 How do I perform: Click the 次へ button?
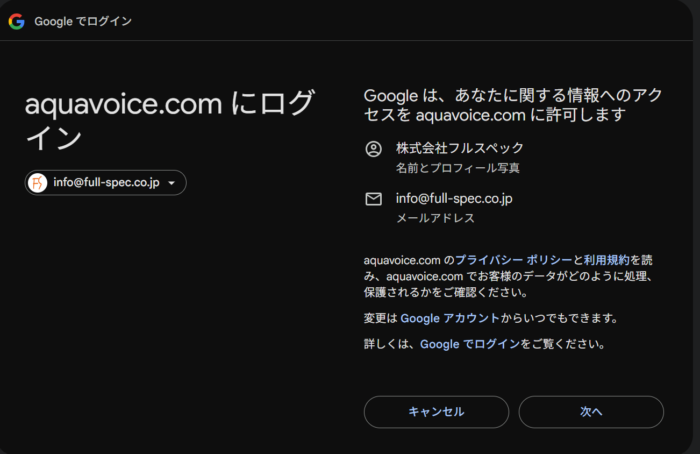click(591, 412)
